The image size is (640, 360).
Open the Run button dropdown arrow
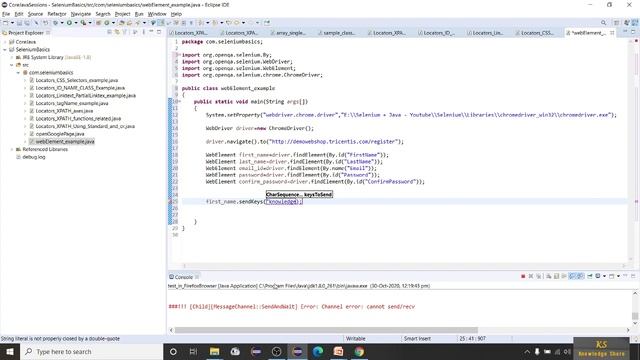click(76, 23)
